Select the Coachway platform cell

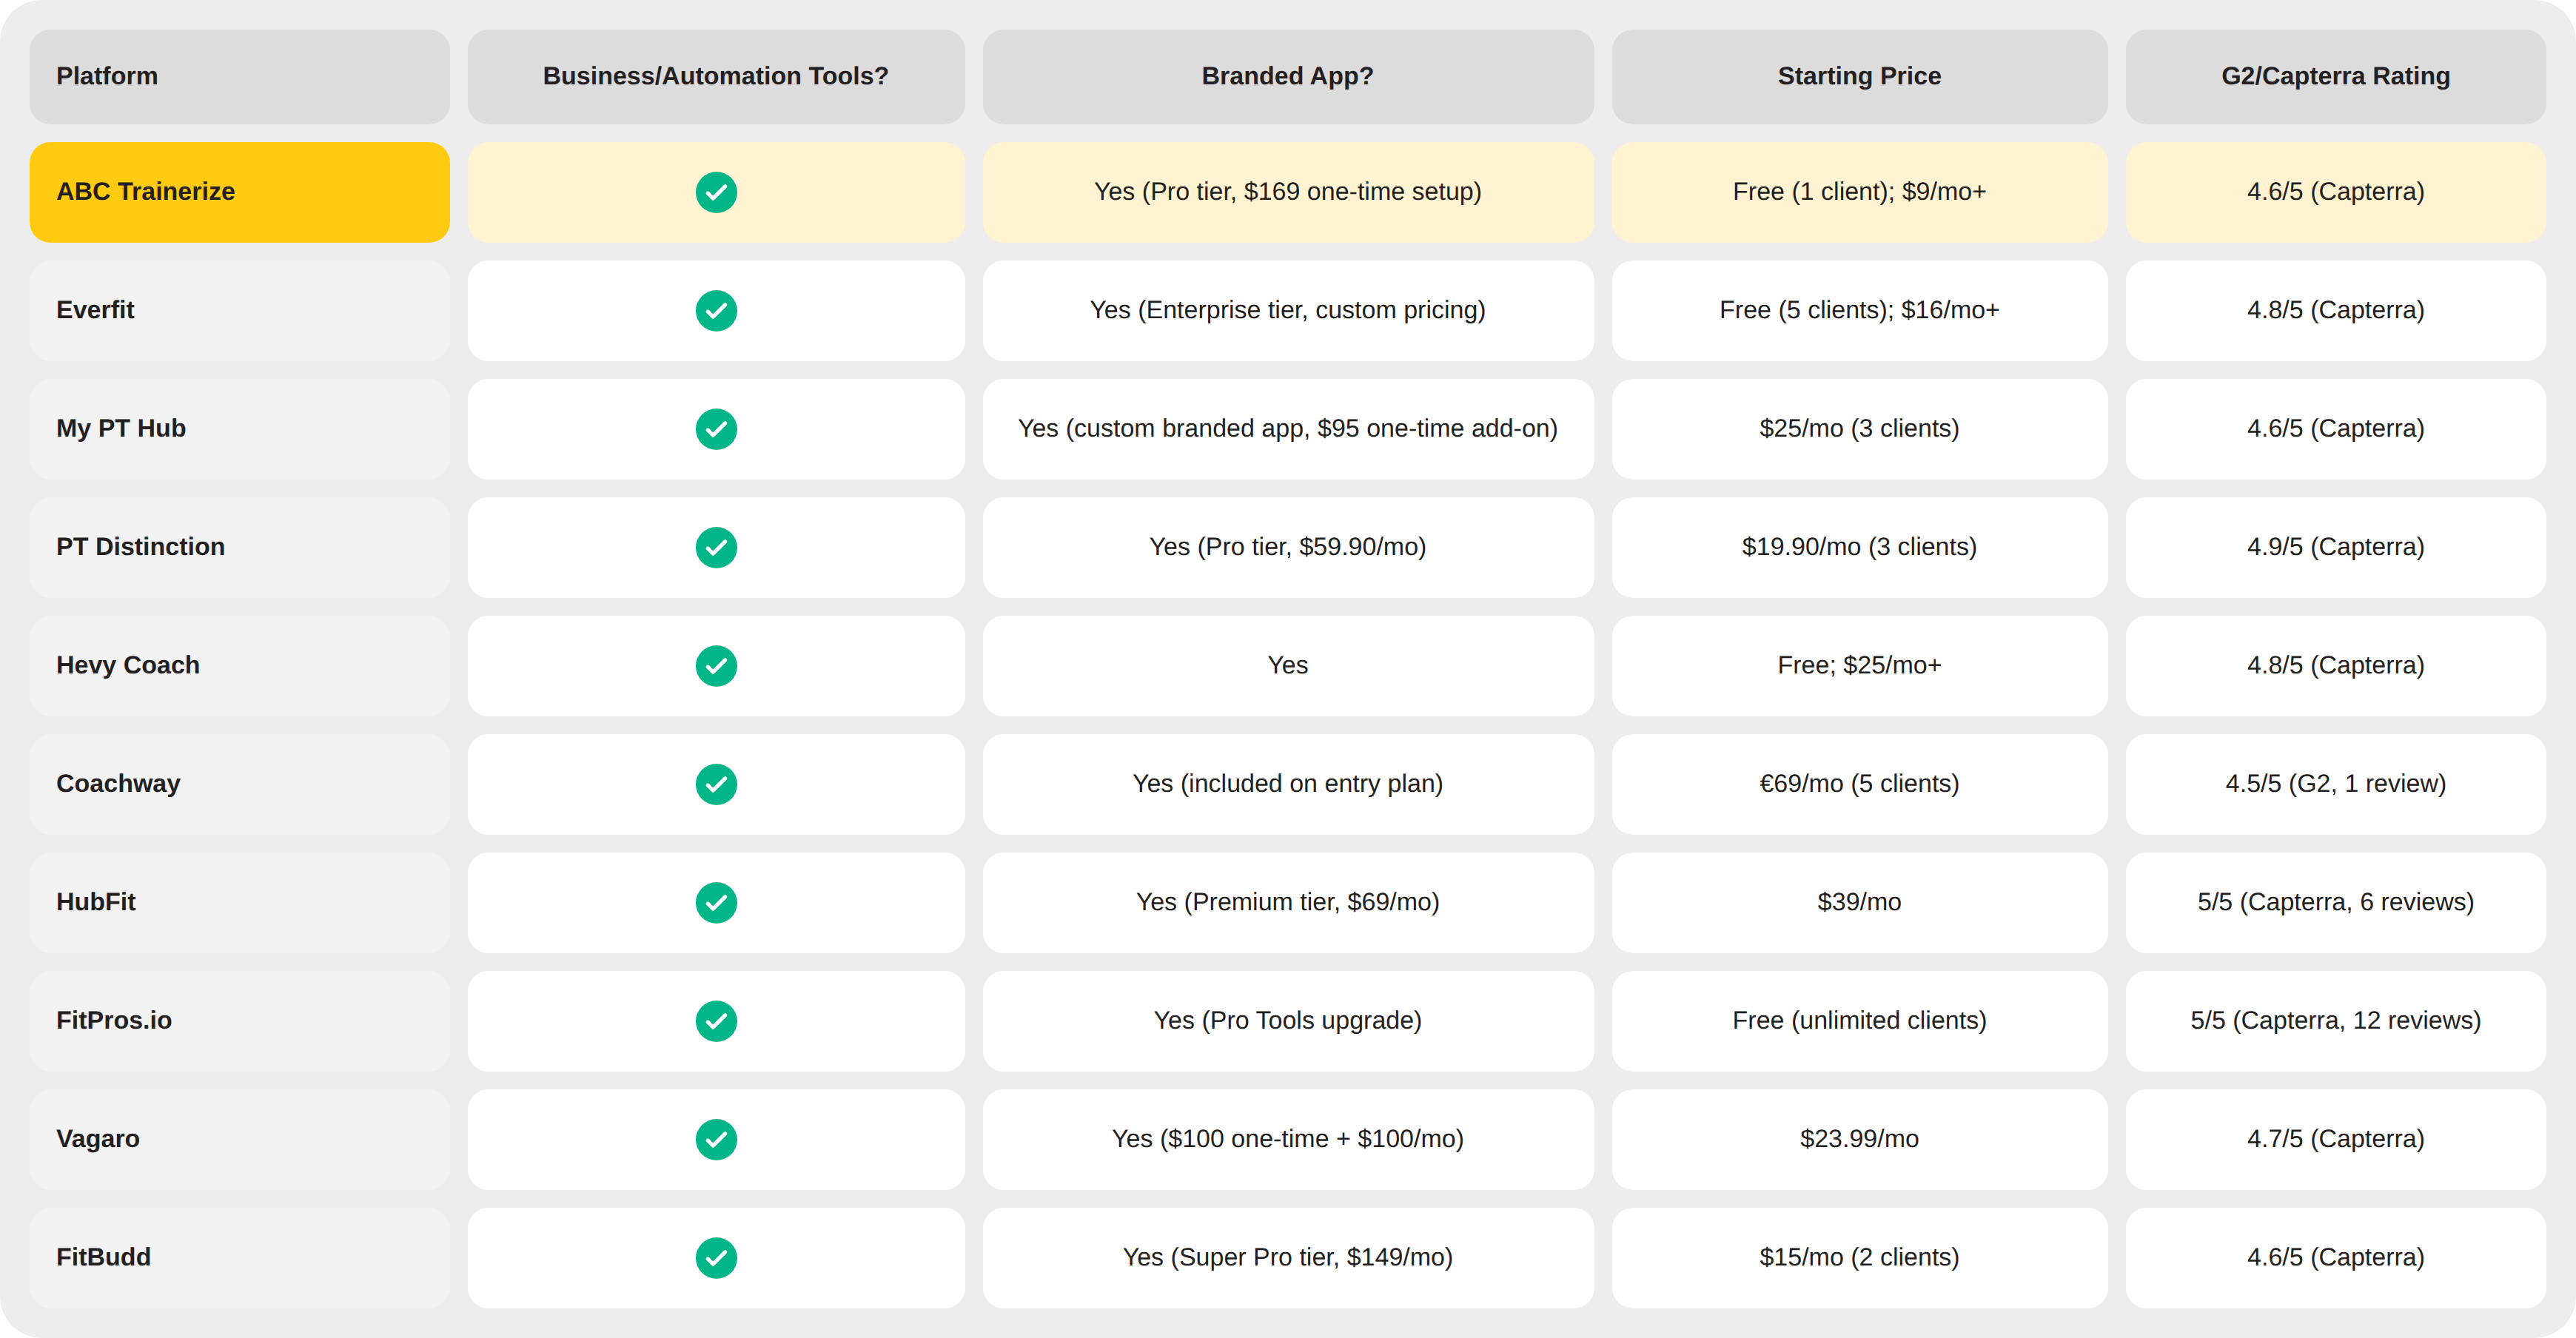[x=239, y=784]
